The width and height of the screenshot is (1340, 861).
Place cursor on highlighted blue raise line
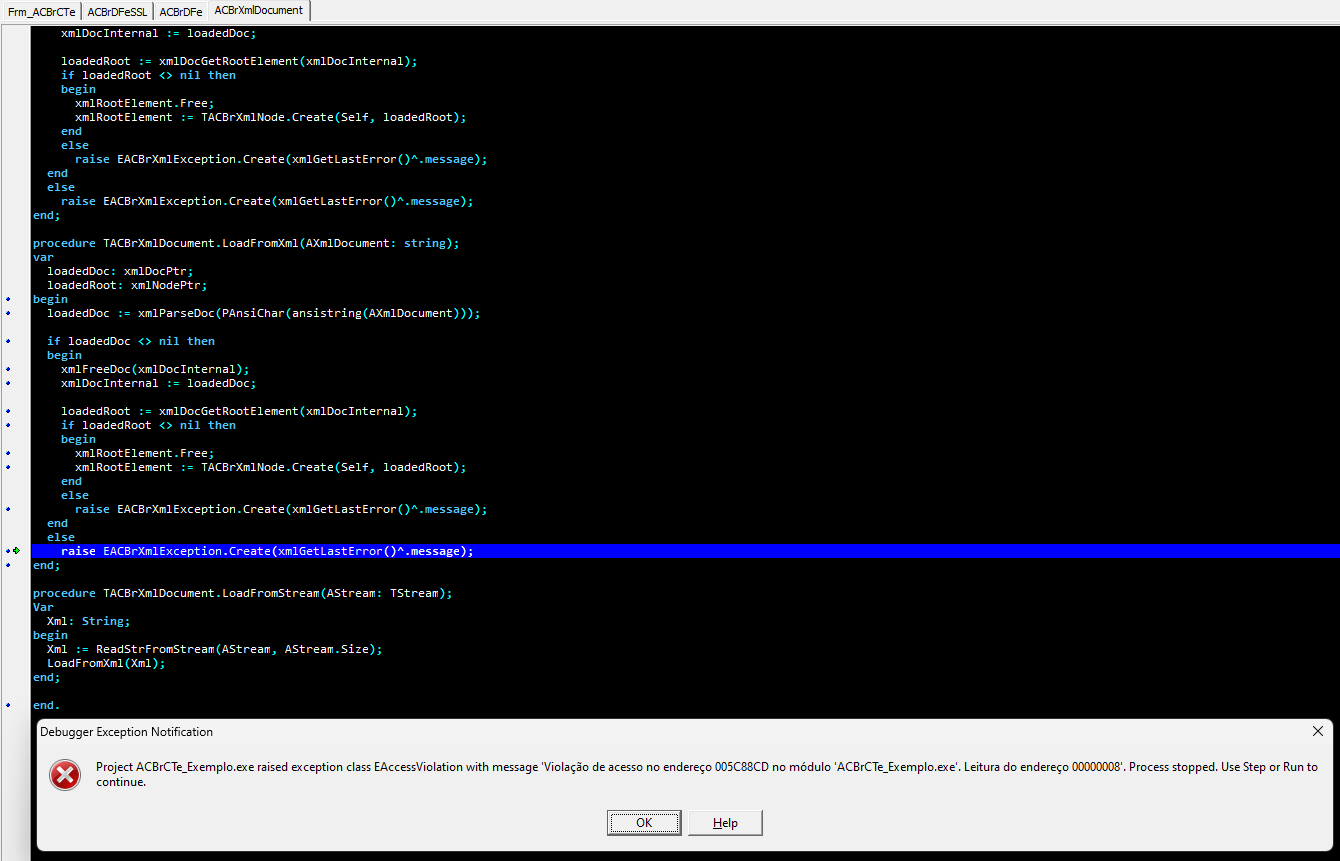(685, 551)
